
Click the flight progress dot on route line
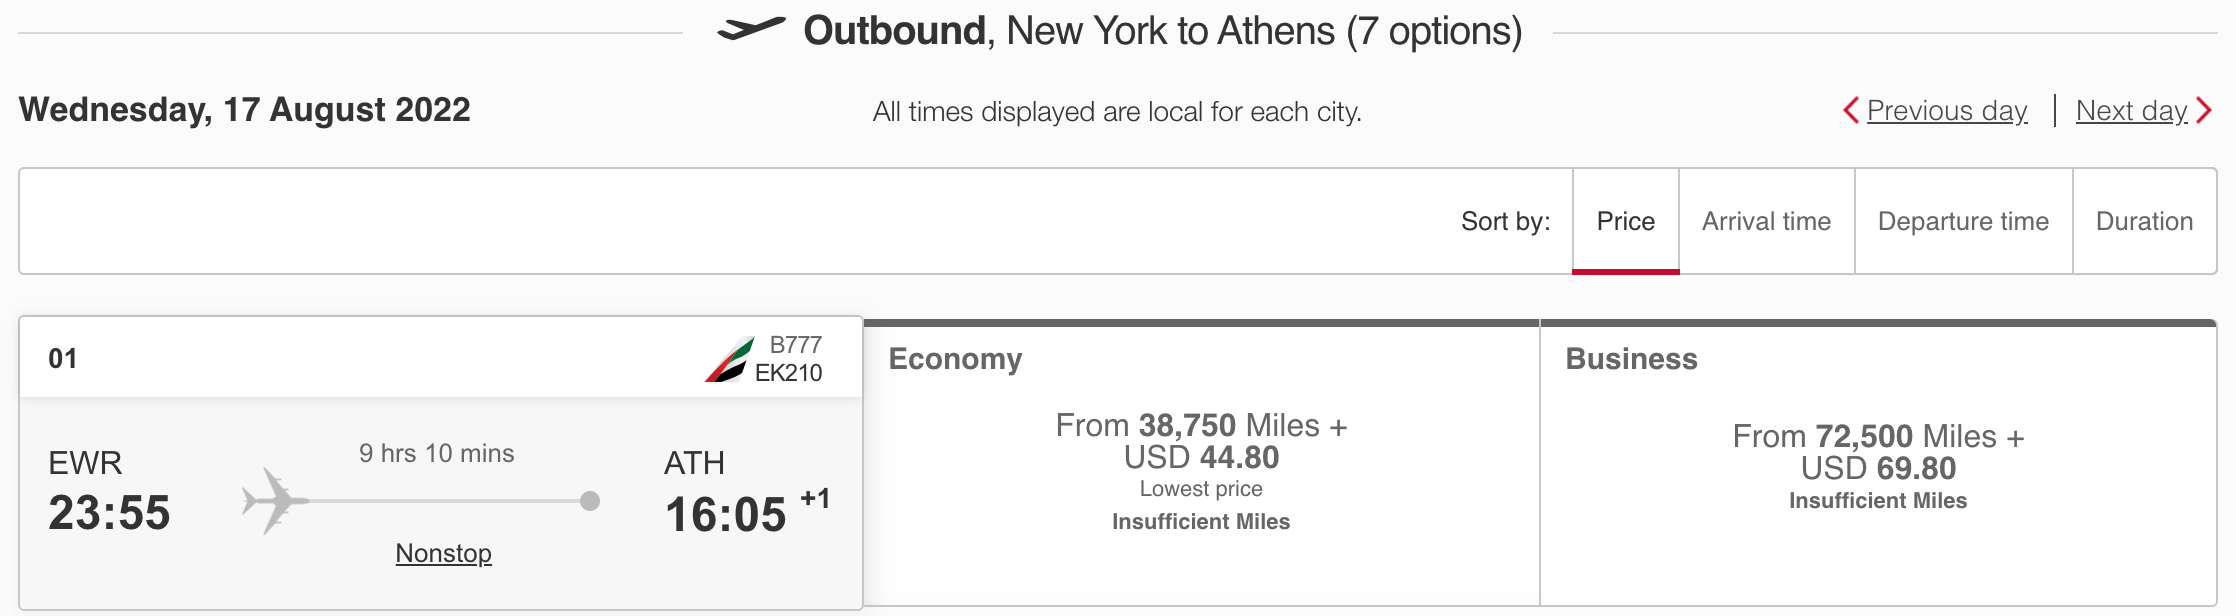590,500
